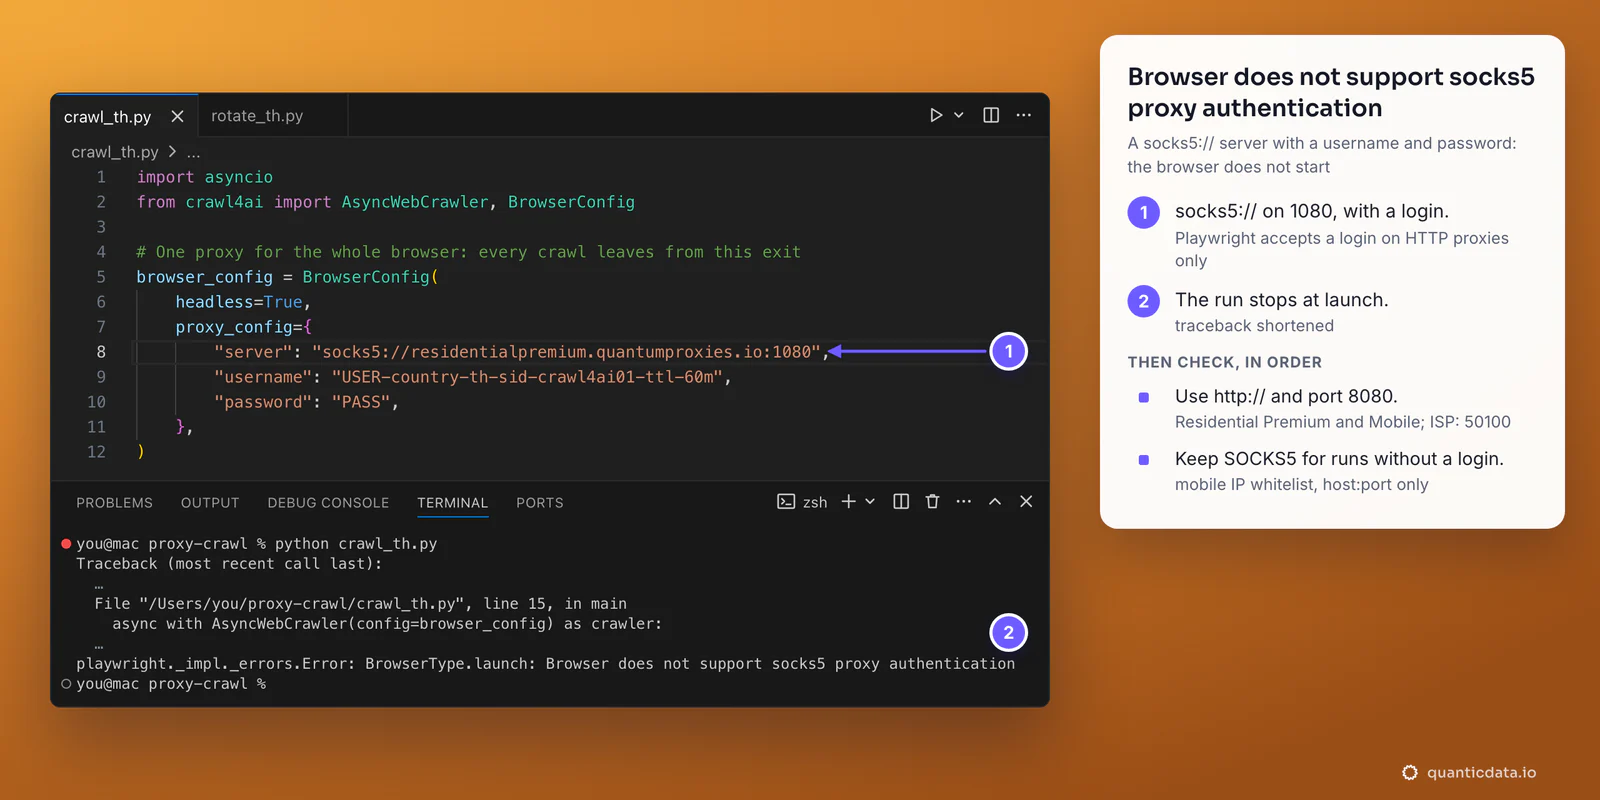The image size is (1600, 800).
Task: Maximize the panel with the up chevron
Action: [x=995, y=501]
